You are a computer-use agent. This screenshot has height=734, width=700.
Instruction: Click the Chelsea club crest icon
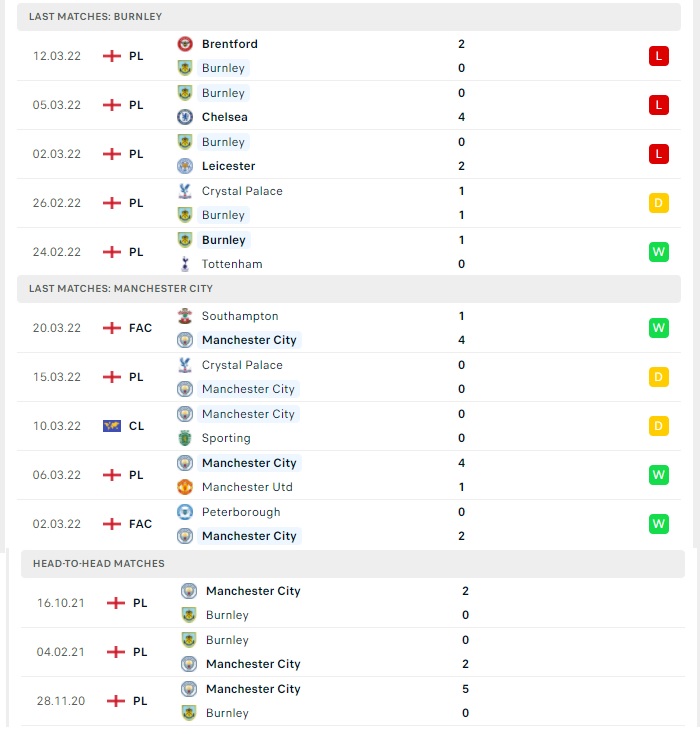185,117
